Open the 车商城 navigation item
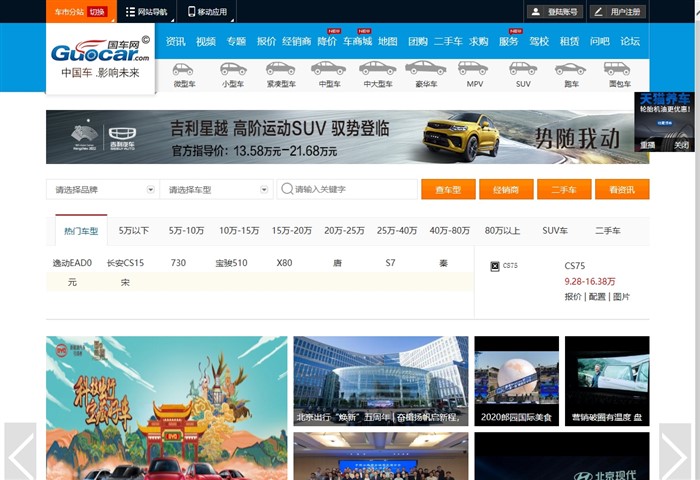The height and width of the screenshot is (480, 700). 357,42
